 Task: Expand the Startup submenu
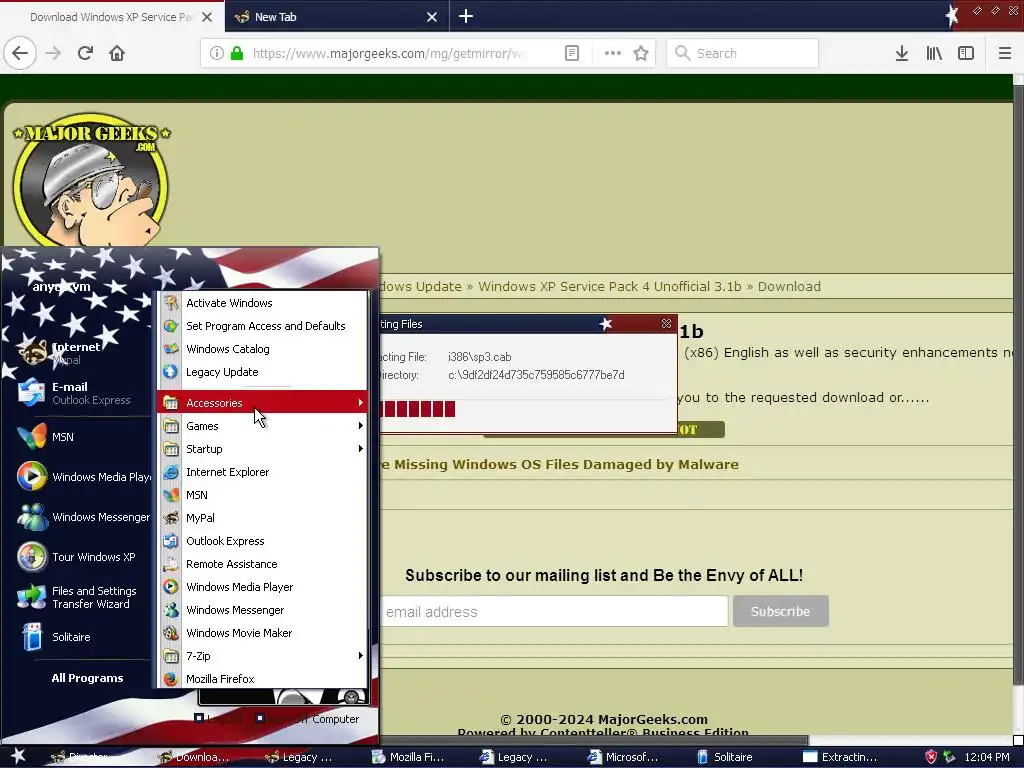pyautogui.click(x=262, y=449)
